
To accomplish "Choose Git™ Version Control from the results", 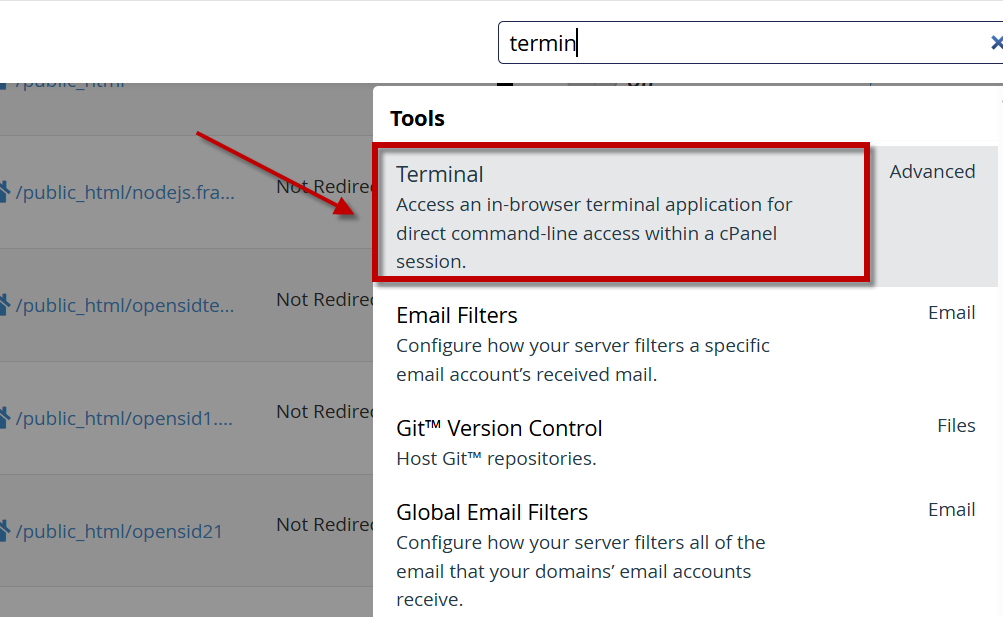I will 499,428.
